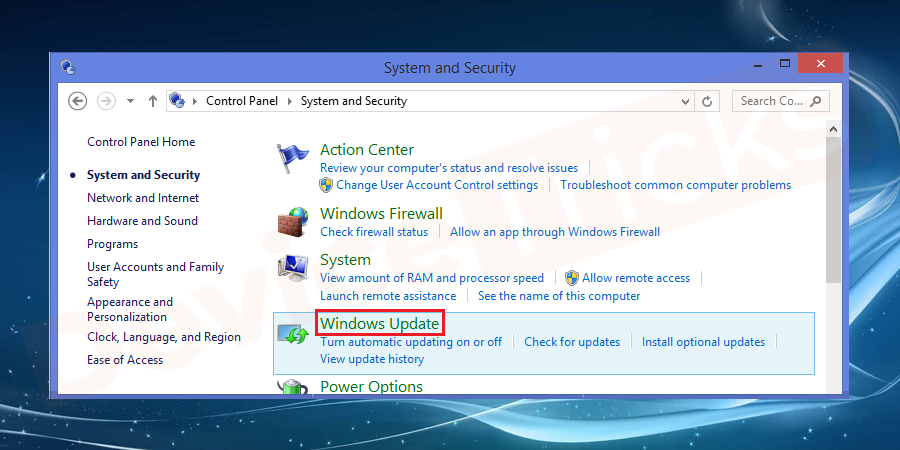Click the Power Options battery icon
Viewport: 900px width, 450px height.
[293, 385]
